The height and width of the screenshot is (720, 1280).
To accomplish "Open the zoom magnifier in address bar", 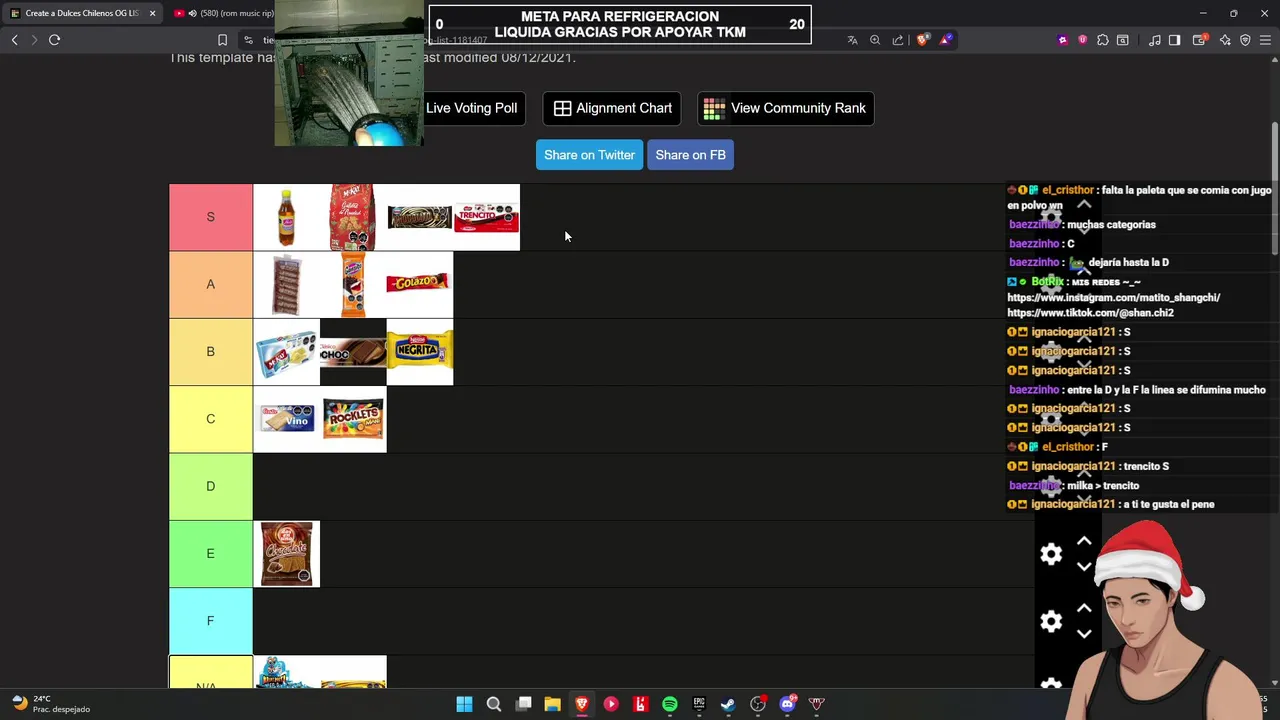I will coord(875,40).
